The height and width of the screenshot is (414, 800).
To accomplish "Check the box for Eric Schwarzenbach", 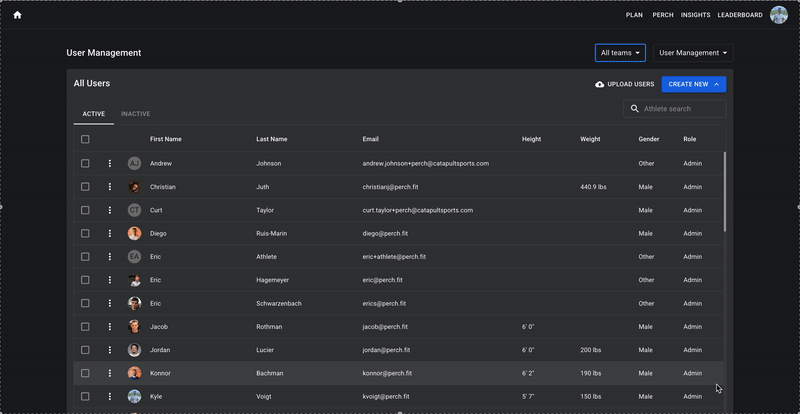I will pos(85,303).
